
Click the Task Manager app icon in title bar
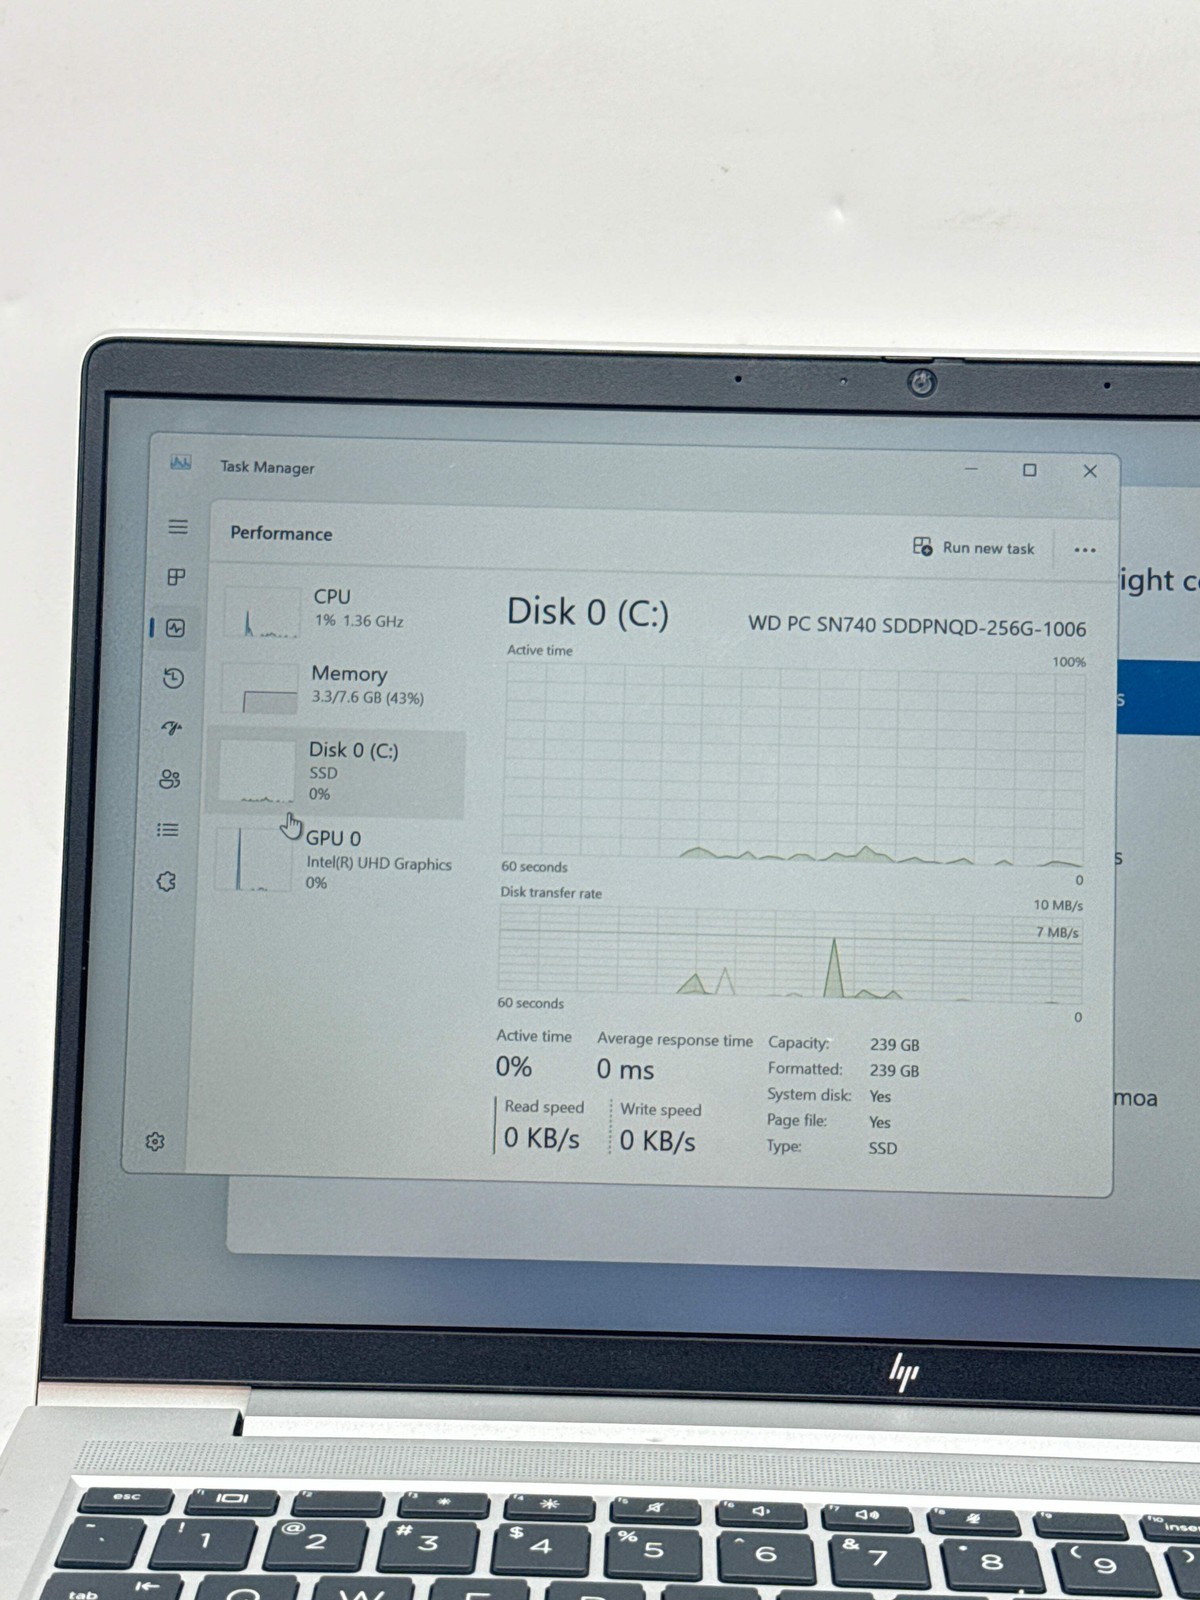click(x=181, y=462)
